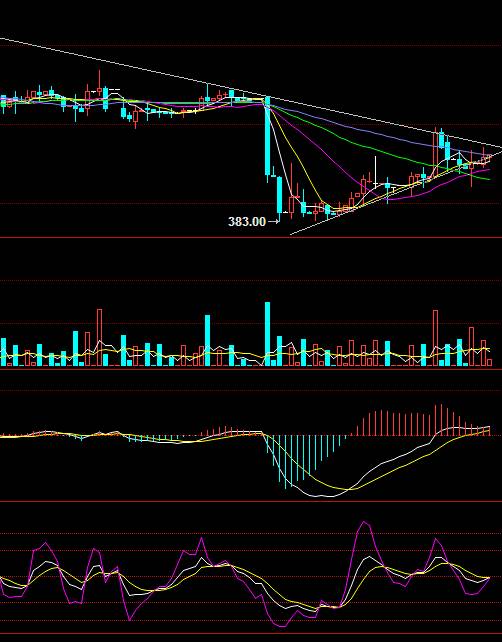Select the magenta oscillator trough below the crash

tap(282, 625)
